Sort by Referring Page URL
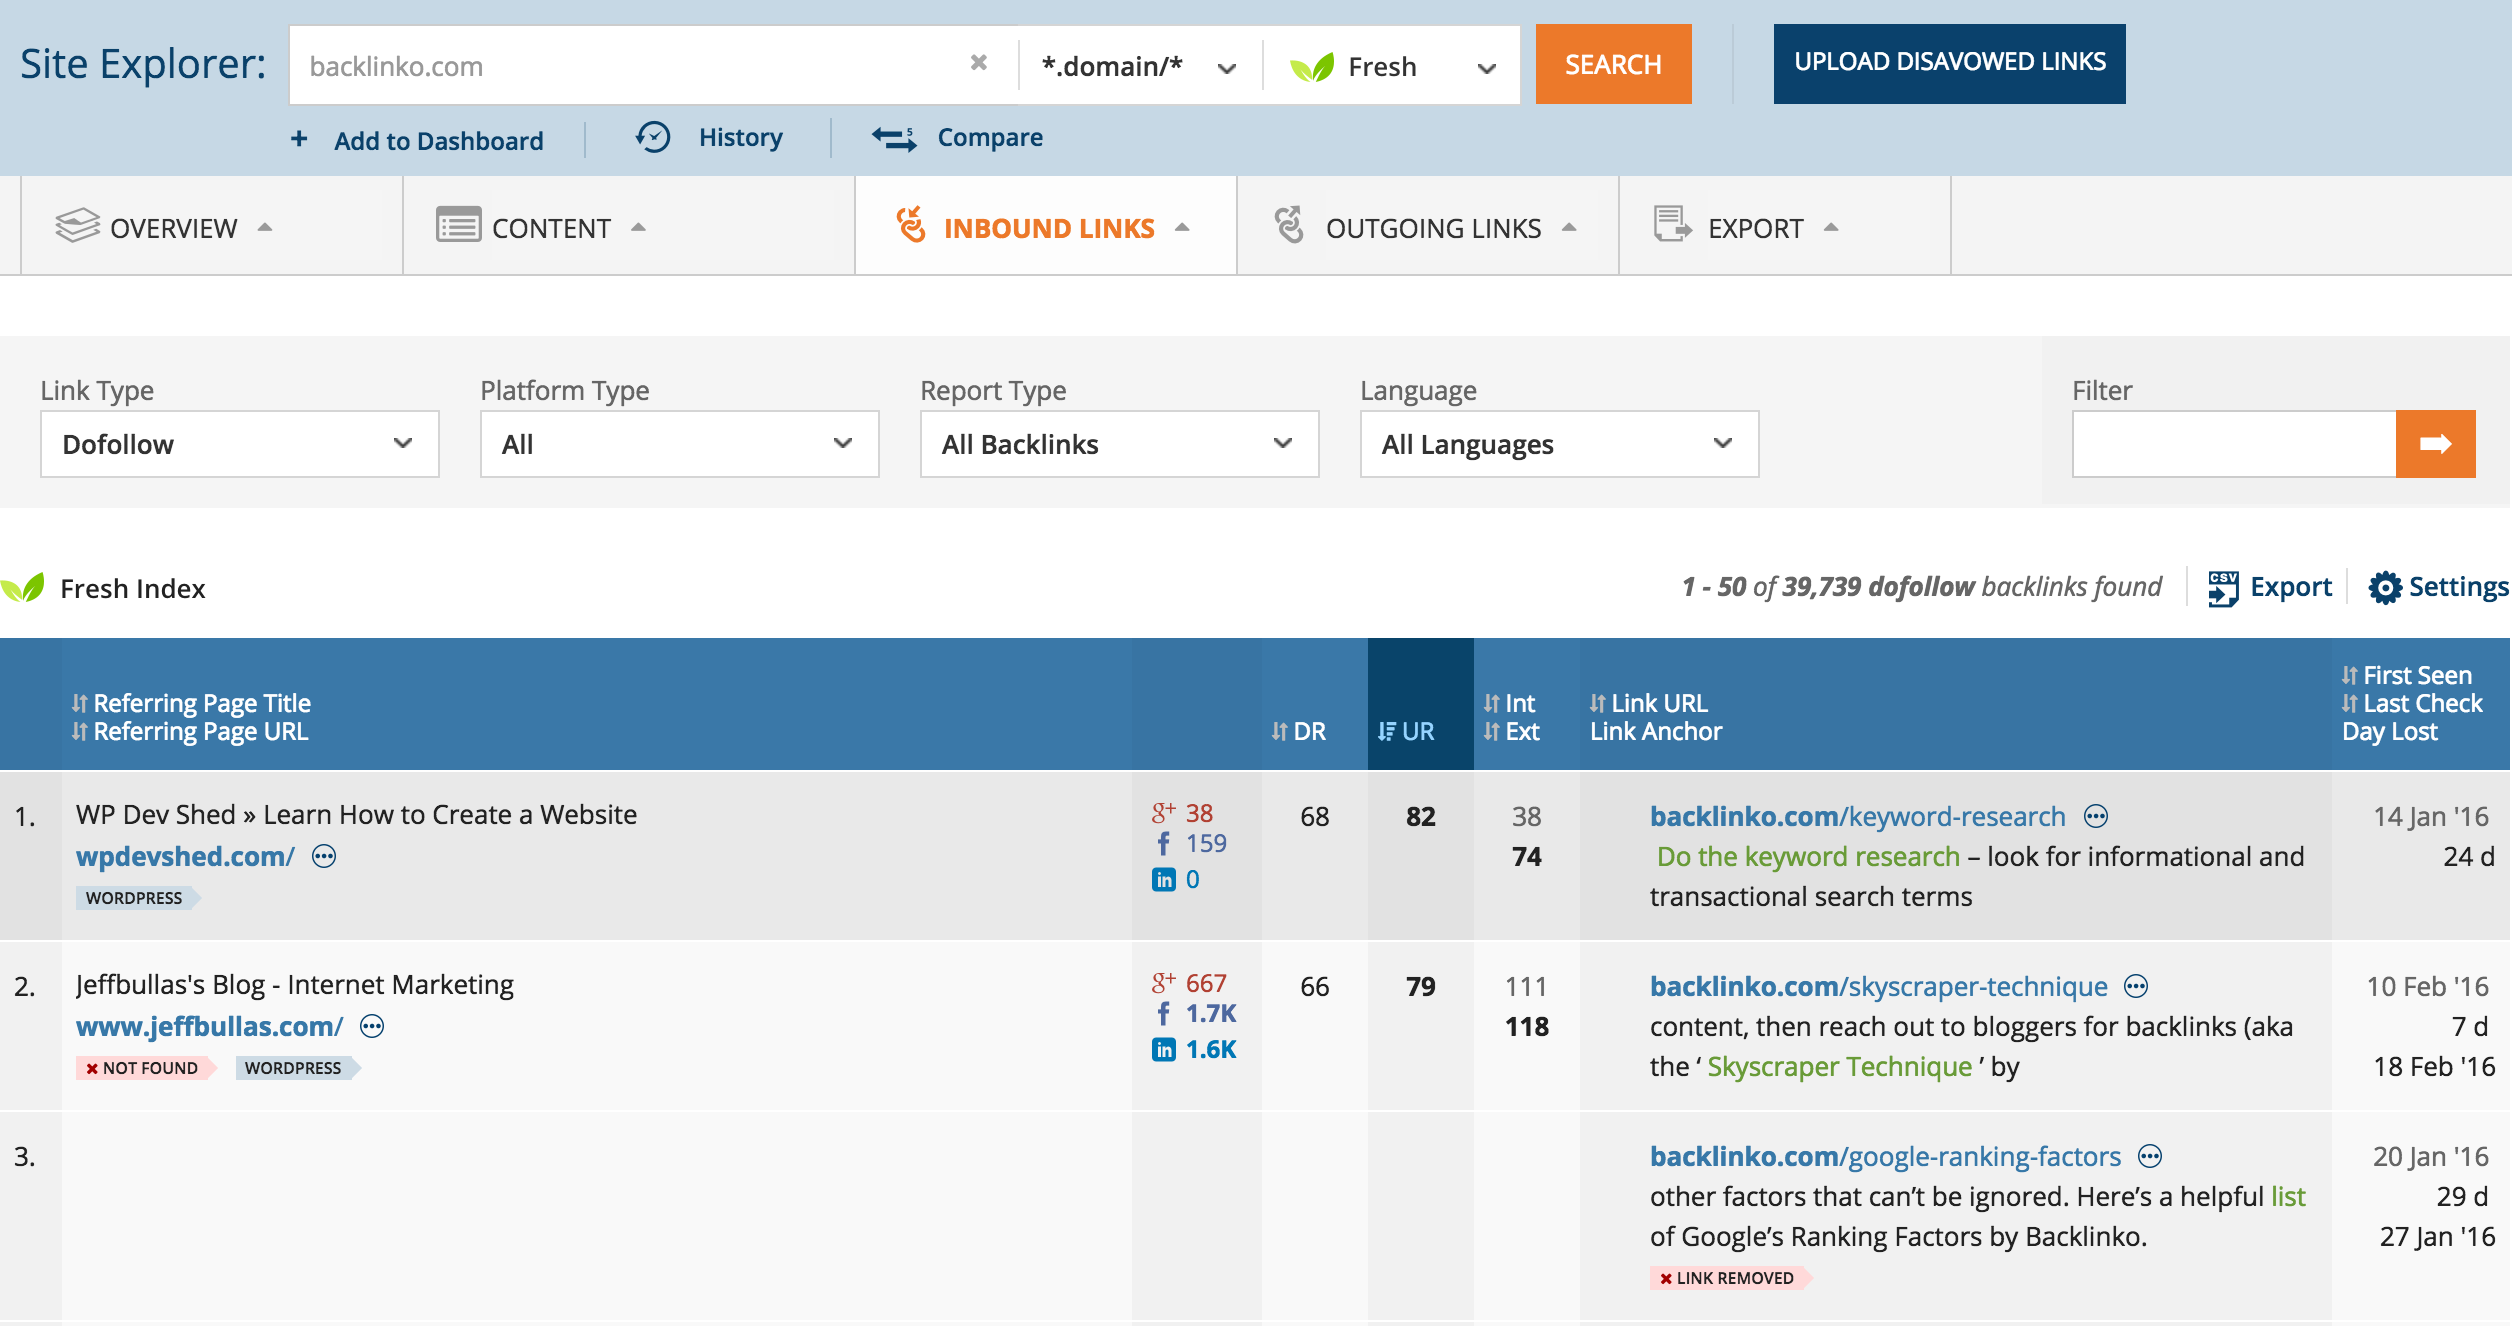The height and width of the screenshot is (1326, 2512). [x=190, y=731]
